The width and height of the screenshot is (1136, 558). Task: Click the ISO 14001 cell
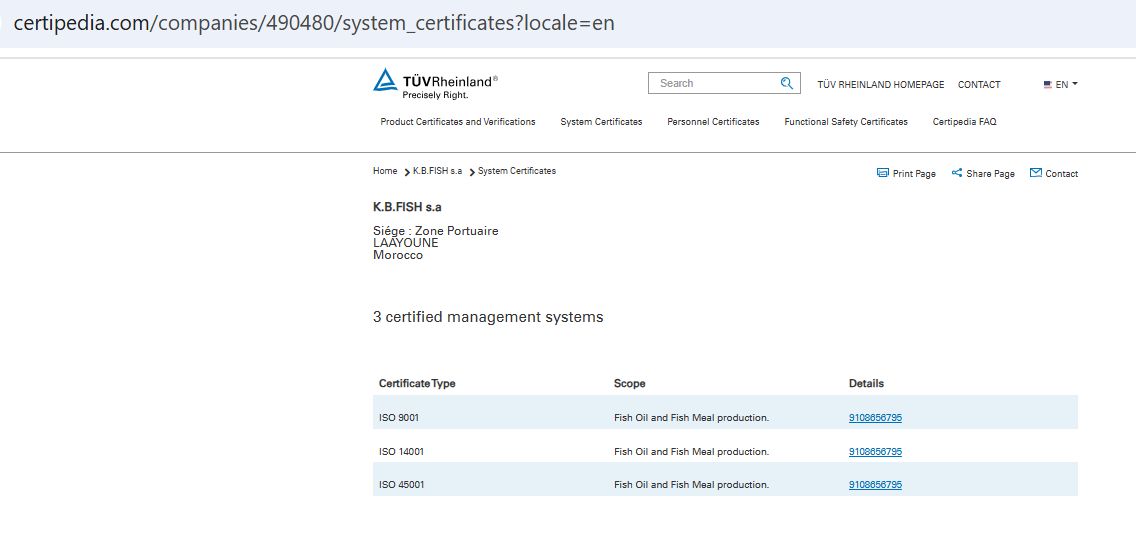[x=401, y=451]
